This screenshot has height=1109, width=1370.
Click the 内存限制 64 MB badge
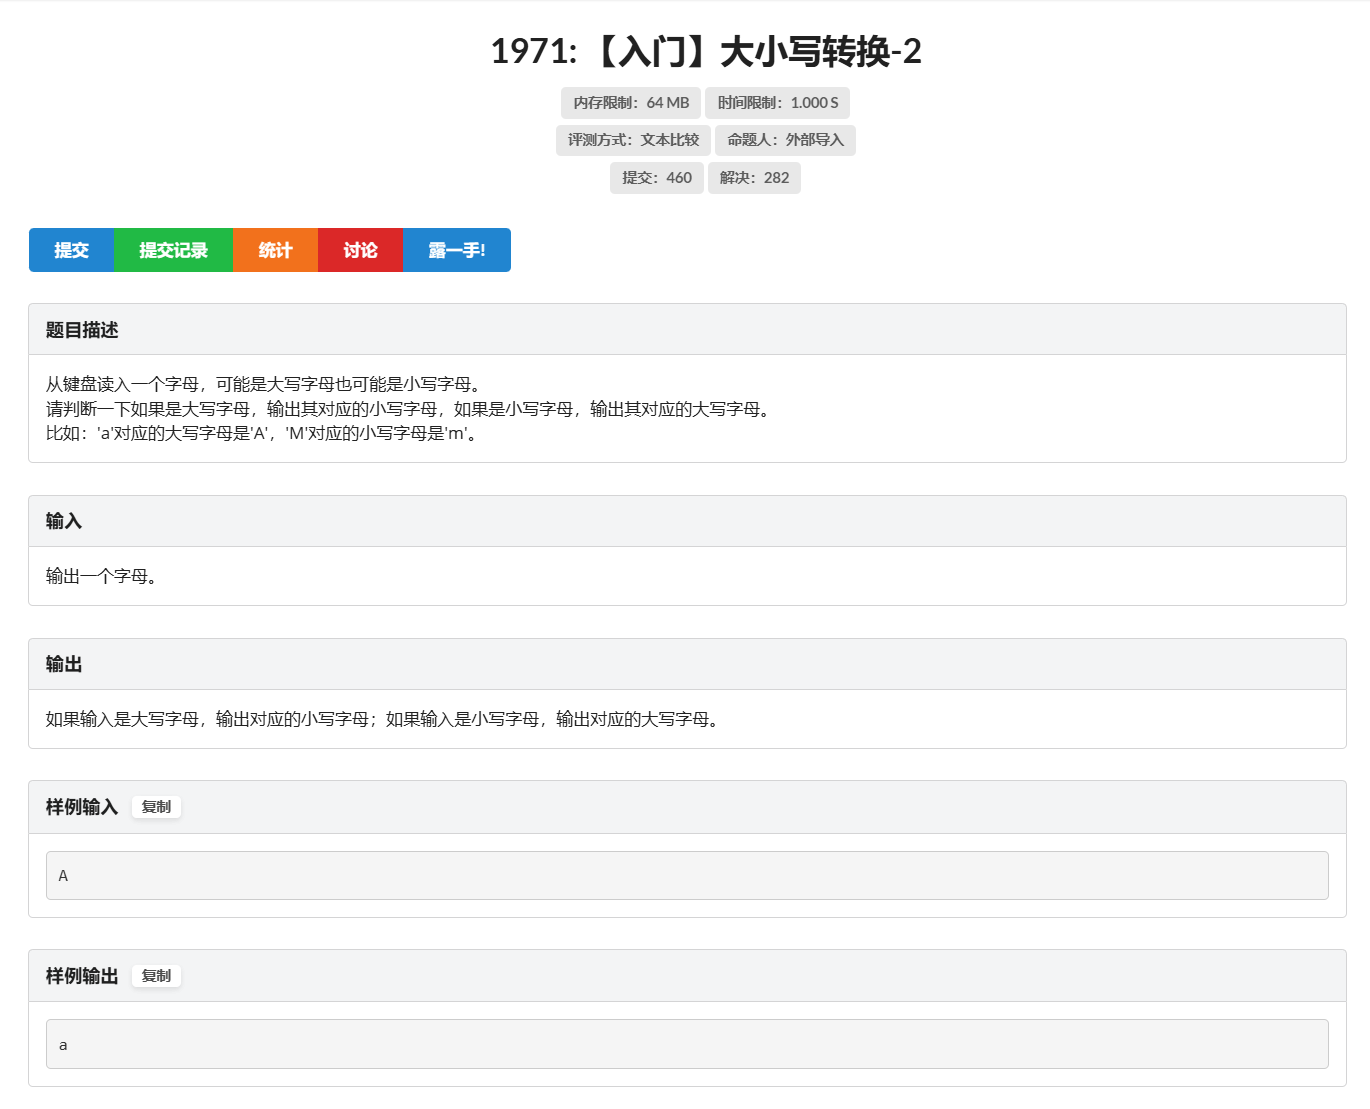[x=630, y=102]
